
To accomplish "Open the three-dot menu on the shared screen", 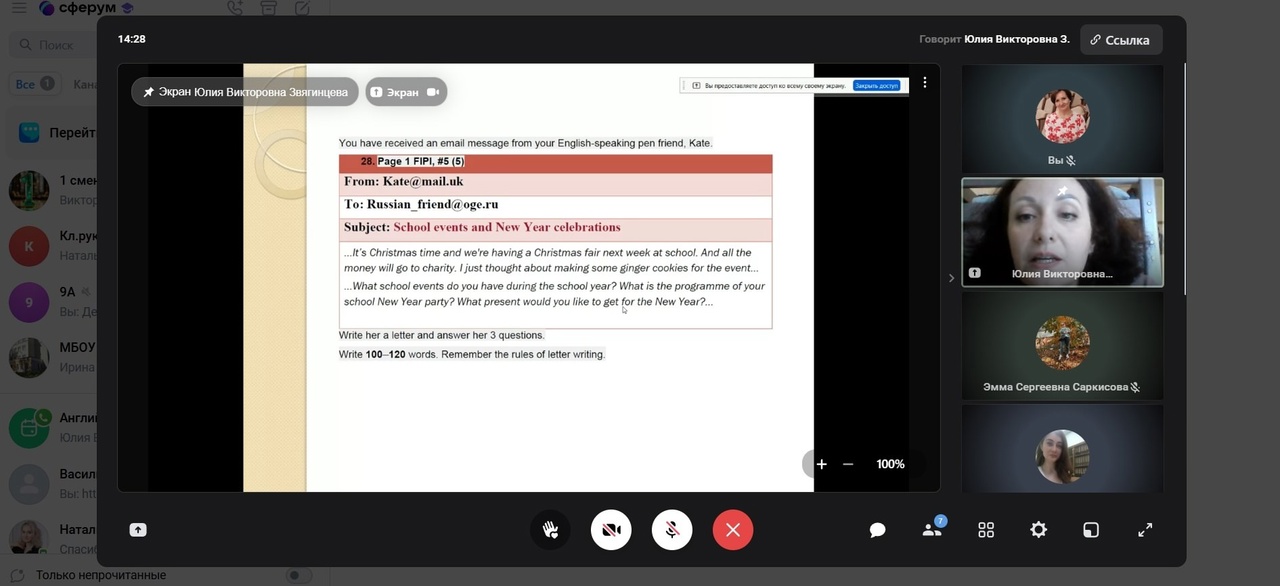I will tap(925, 82).
